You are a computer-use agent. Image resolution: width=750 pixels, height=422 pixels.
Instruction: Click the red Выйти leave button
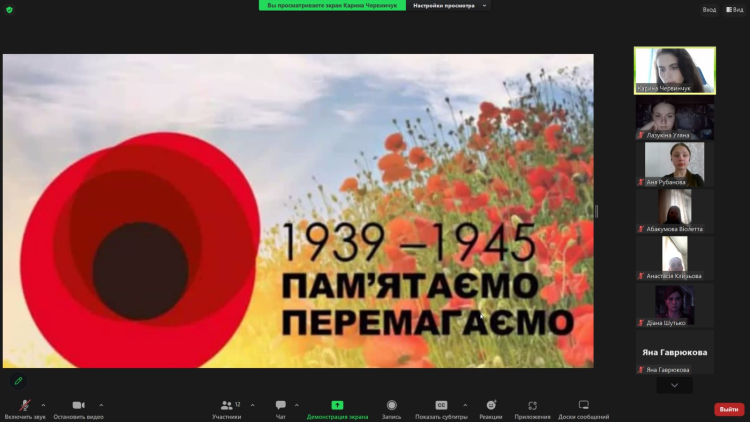pos(729,409)
